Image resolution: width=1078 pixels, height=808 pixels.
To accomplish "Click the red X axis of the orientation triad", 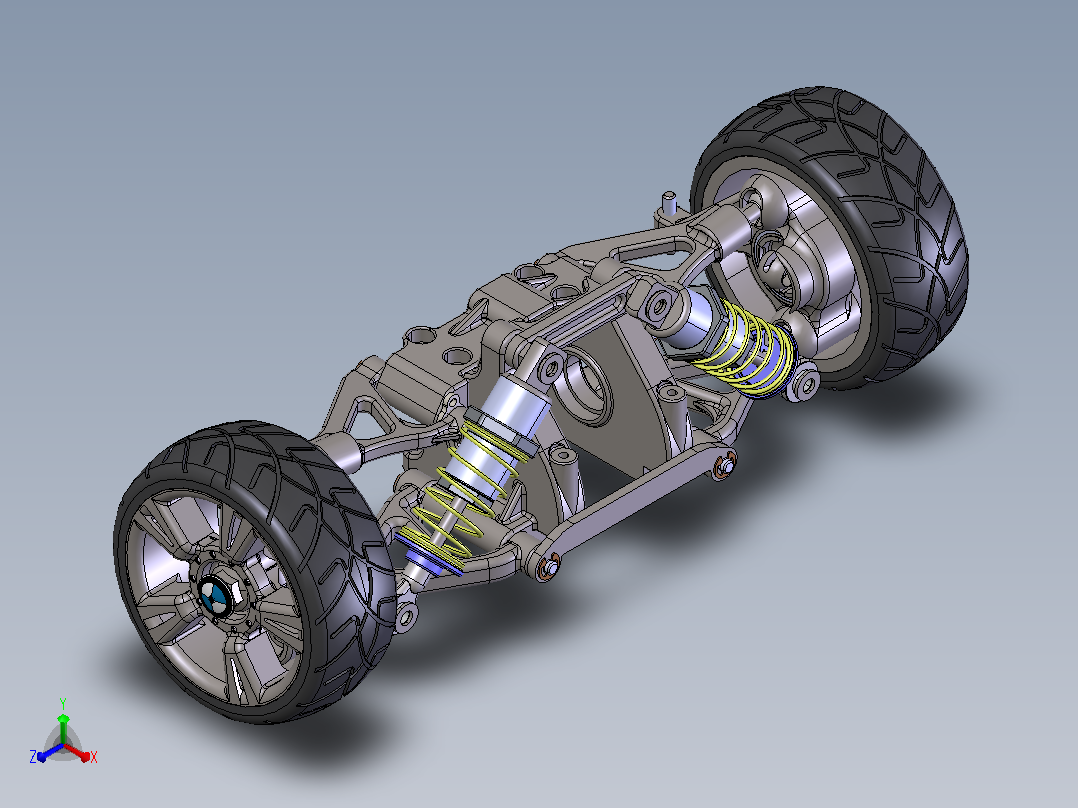I will [78, 751].
